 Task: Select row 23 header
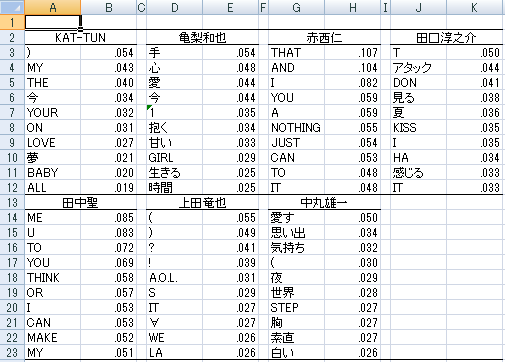click(12, 352)
